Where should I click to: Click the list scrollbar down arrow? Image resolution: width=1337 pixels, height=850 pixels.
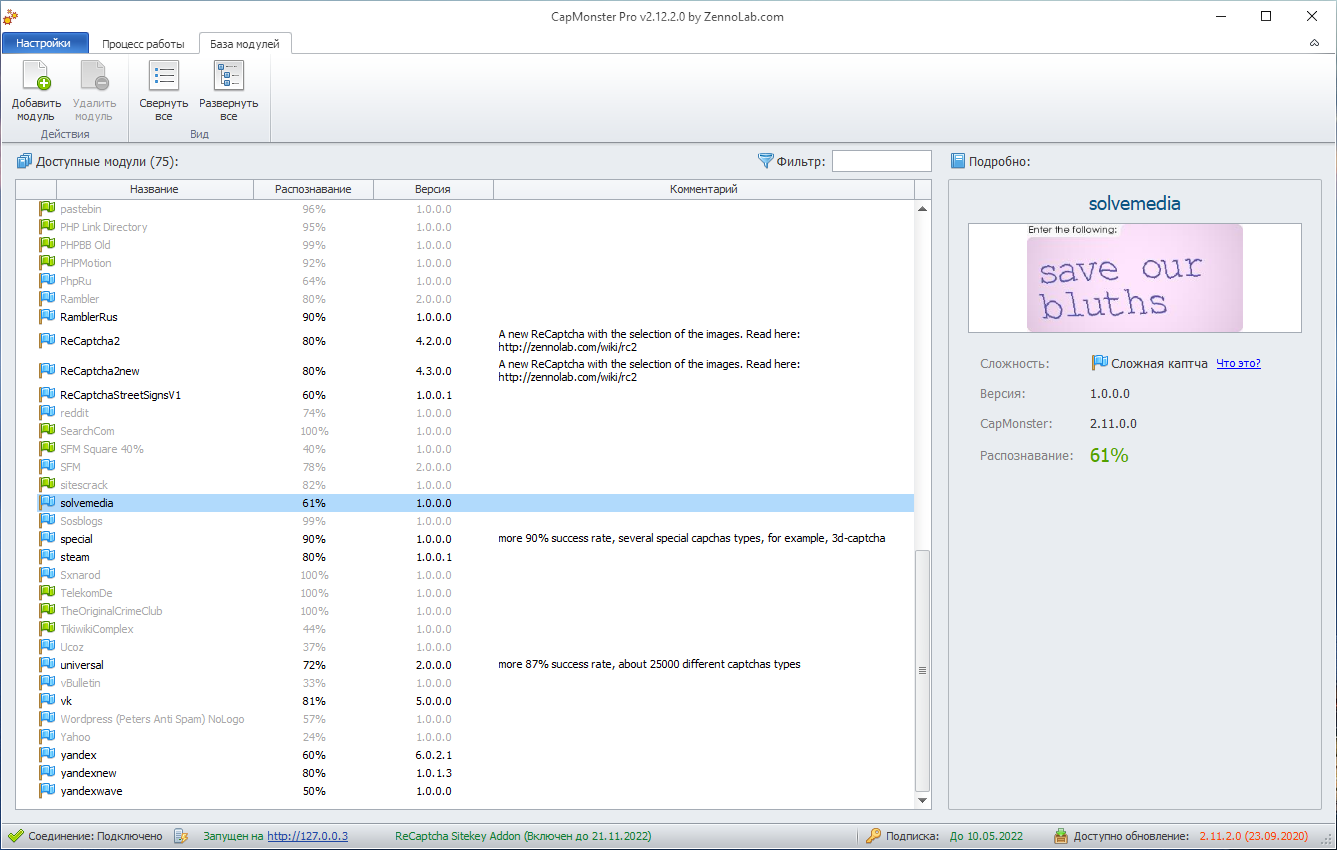922,799
